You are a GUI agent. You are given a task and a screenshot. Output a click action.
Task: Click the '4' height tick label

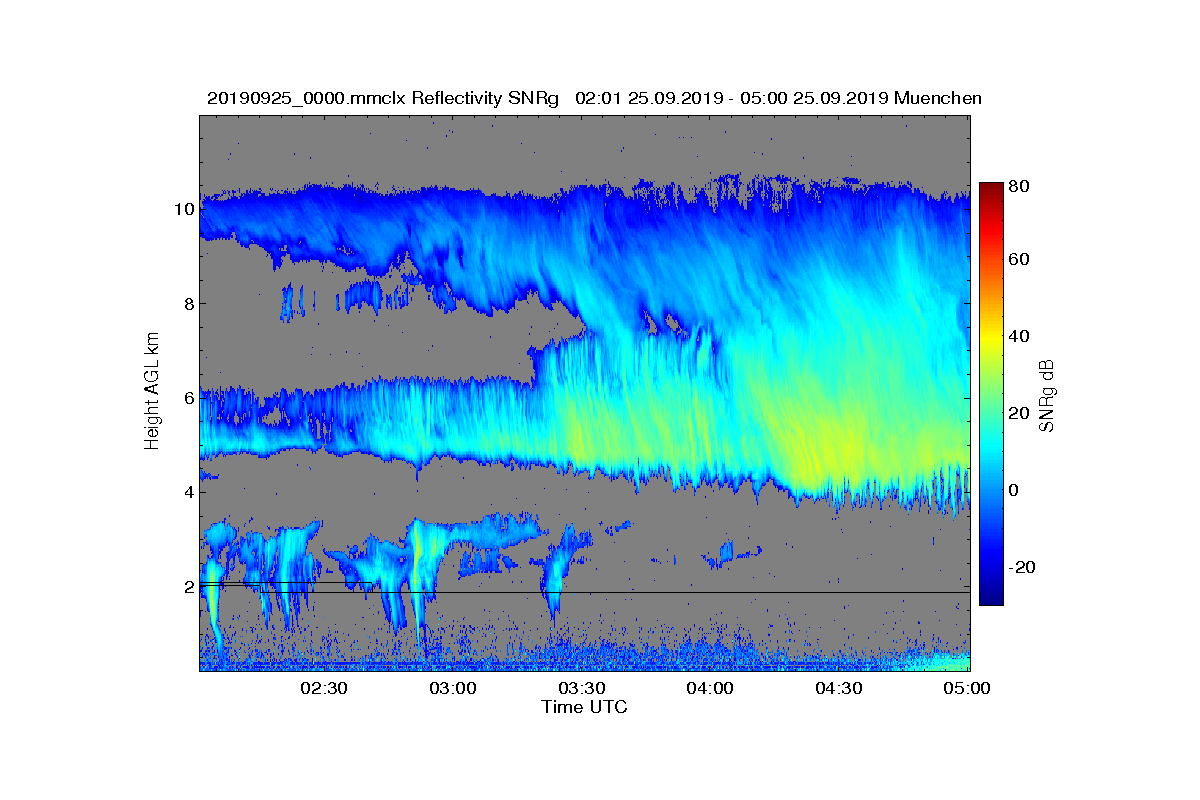189,492
